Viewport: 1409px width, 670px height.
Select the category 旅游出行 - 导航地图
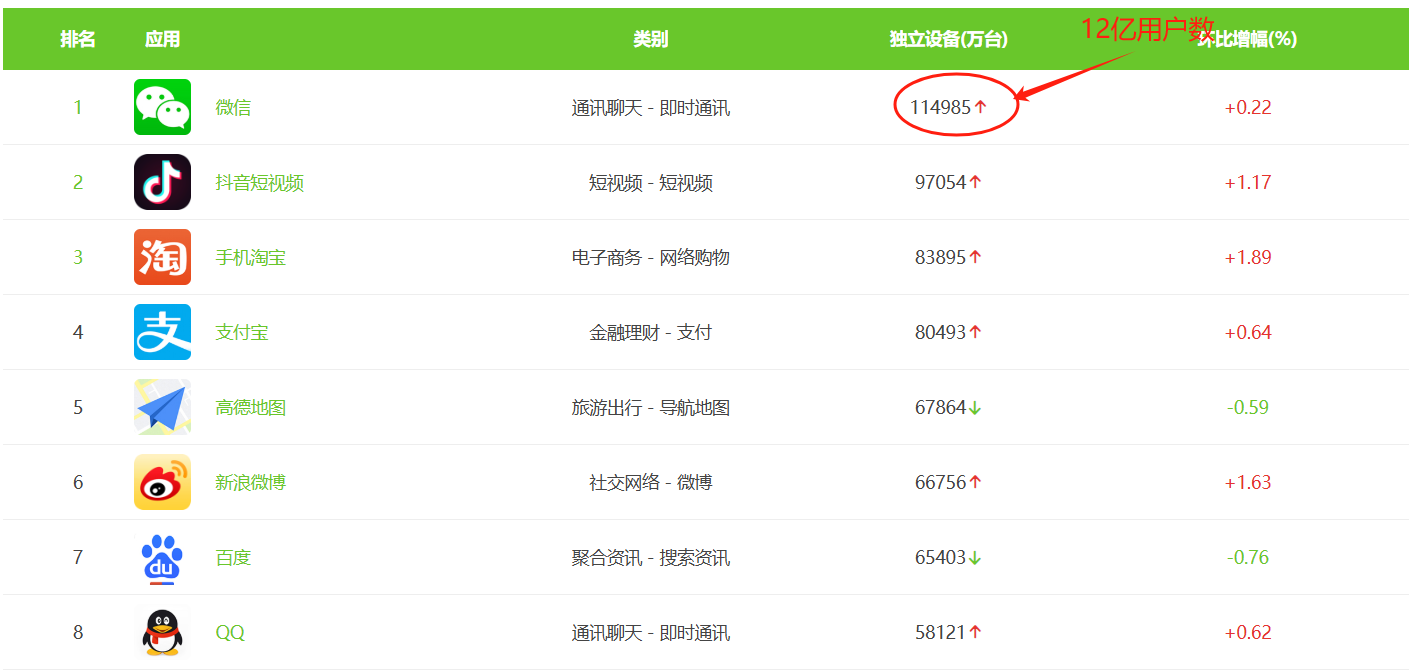[651, 407]
